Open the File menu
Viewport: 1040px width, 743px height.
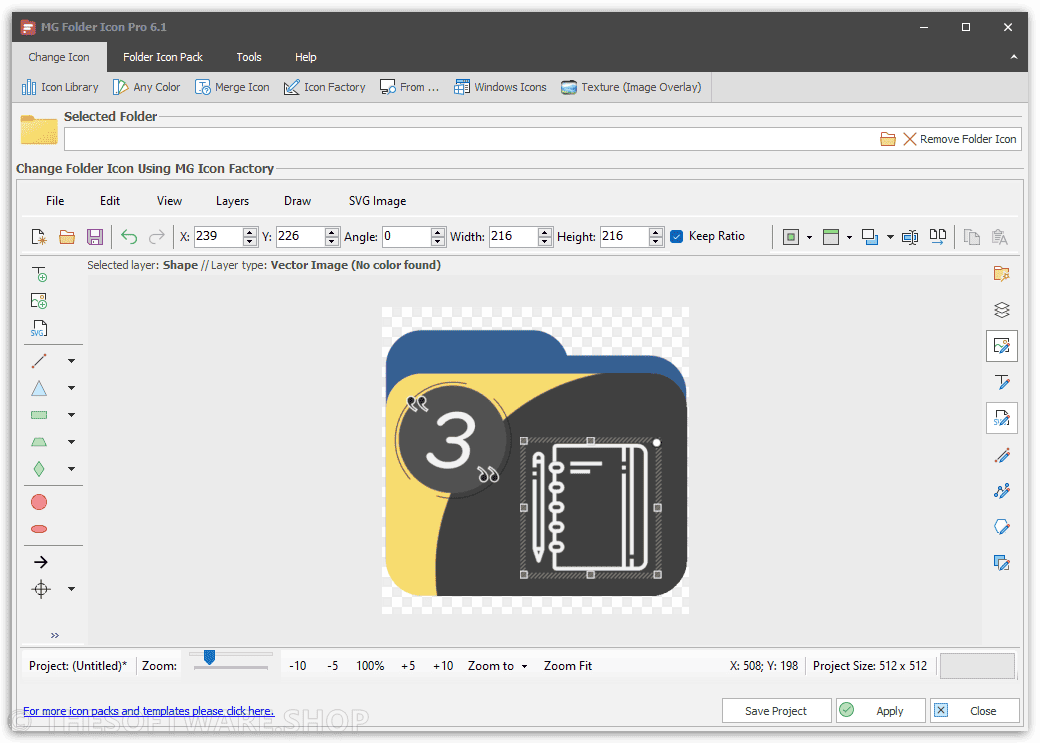[55, 201]
